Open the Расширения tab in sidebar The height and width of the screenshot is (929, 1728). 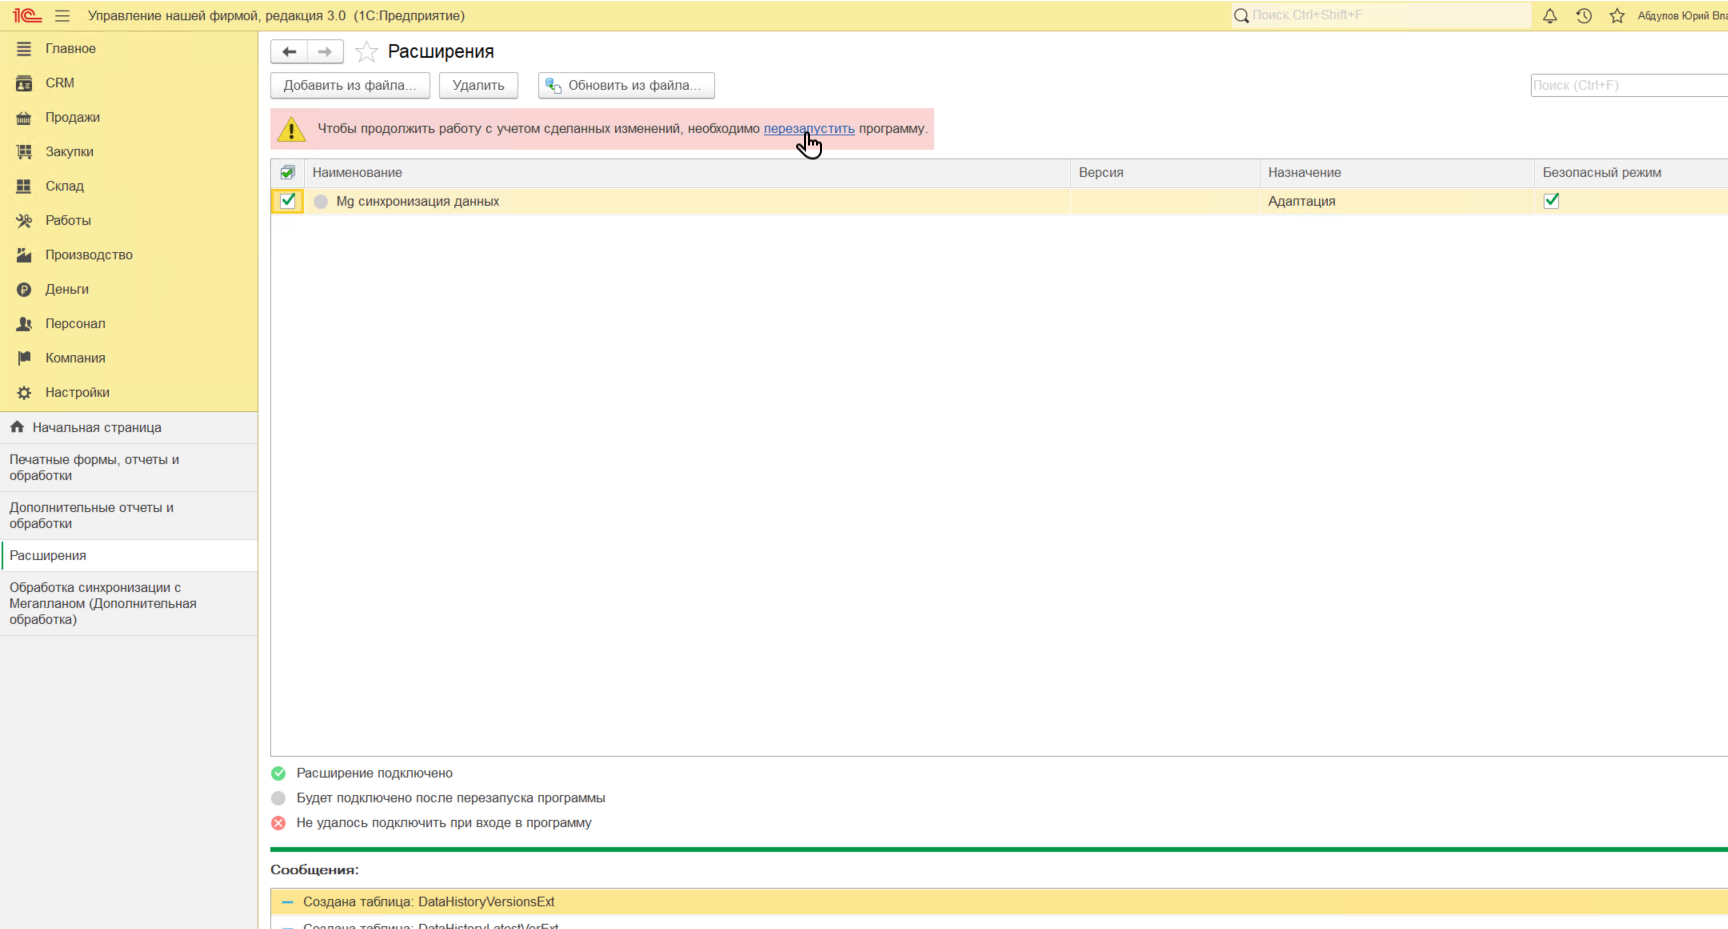pos(48,556)
